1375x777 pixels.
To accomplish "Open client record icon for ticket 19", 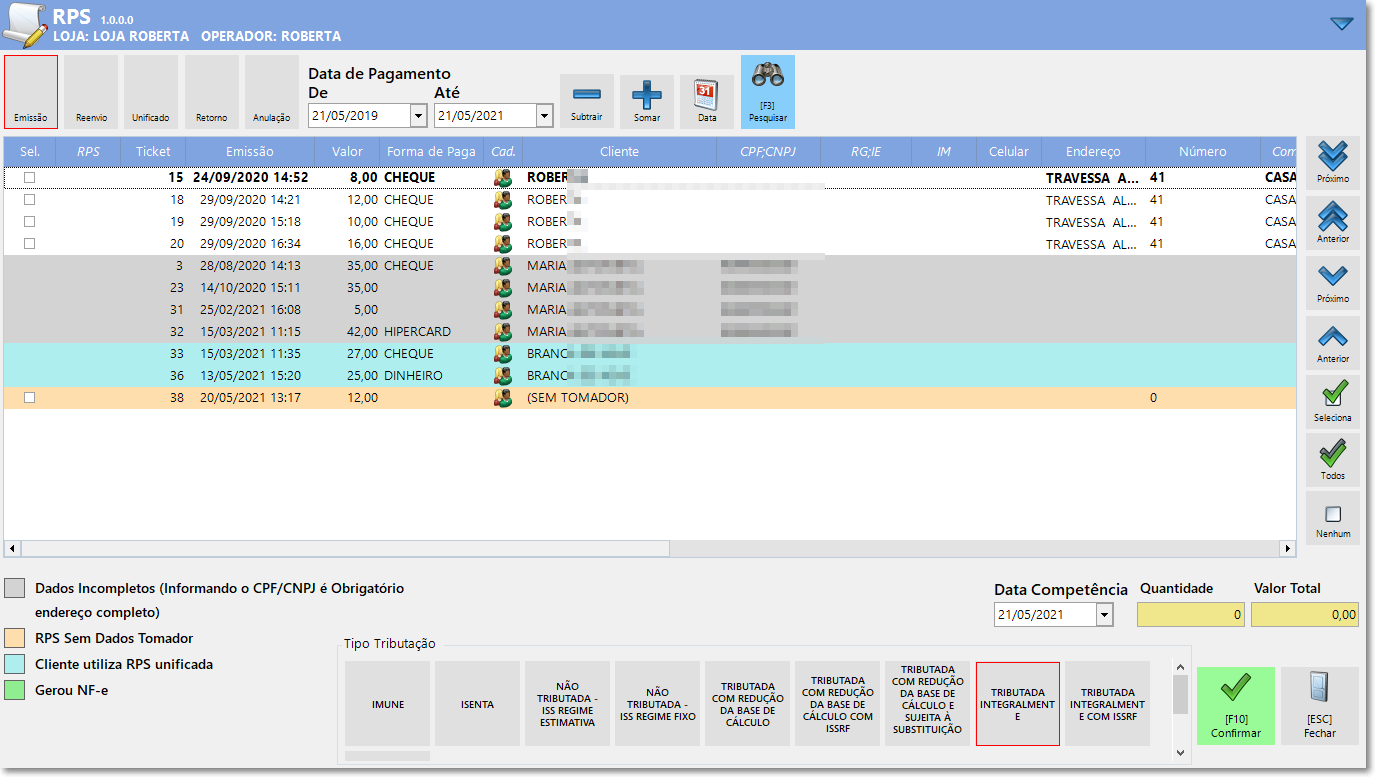I will [x=503, y=222].
